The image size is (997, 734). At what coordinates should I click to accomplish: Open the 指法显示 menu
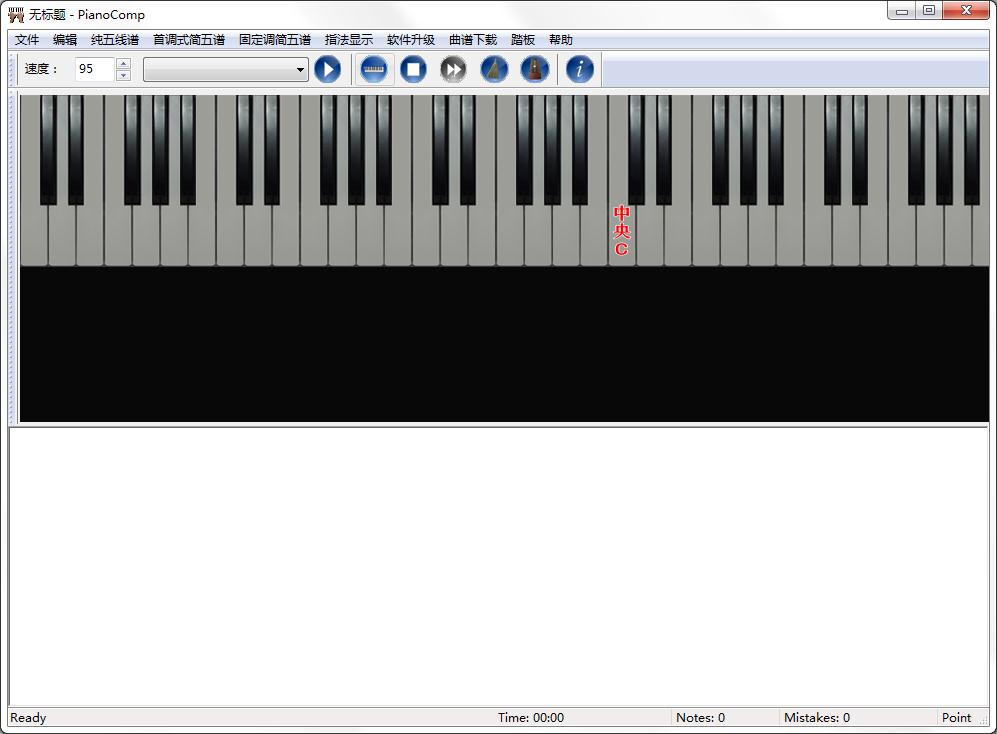click(x=348, y=39)
